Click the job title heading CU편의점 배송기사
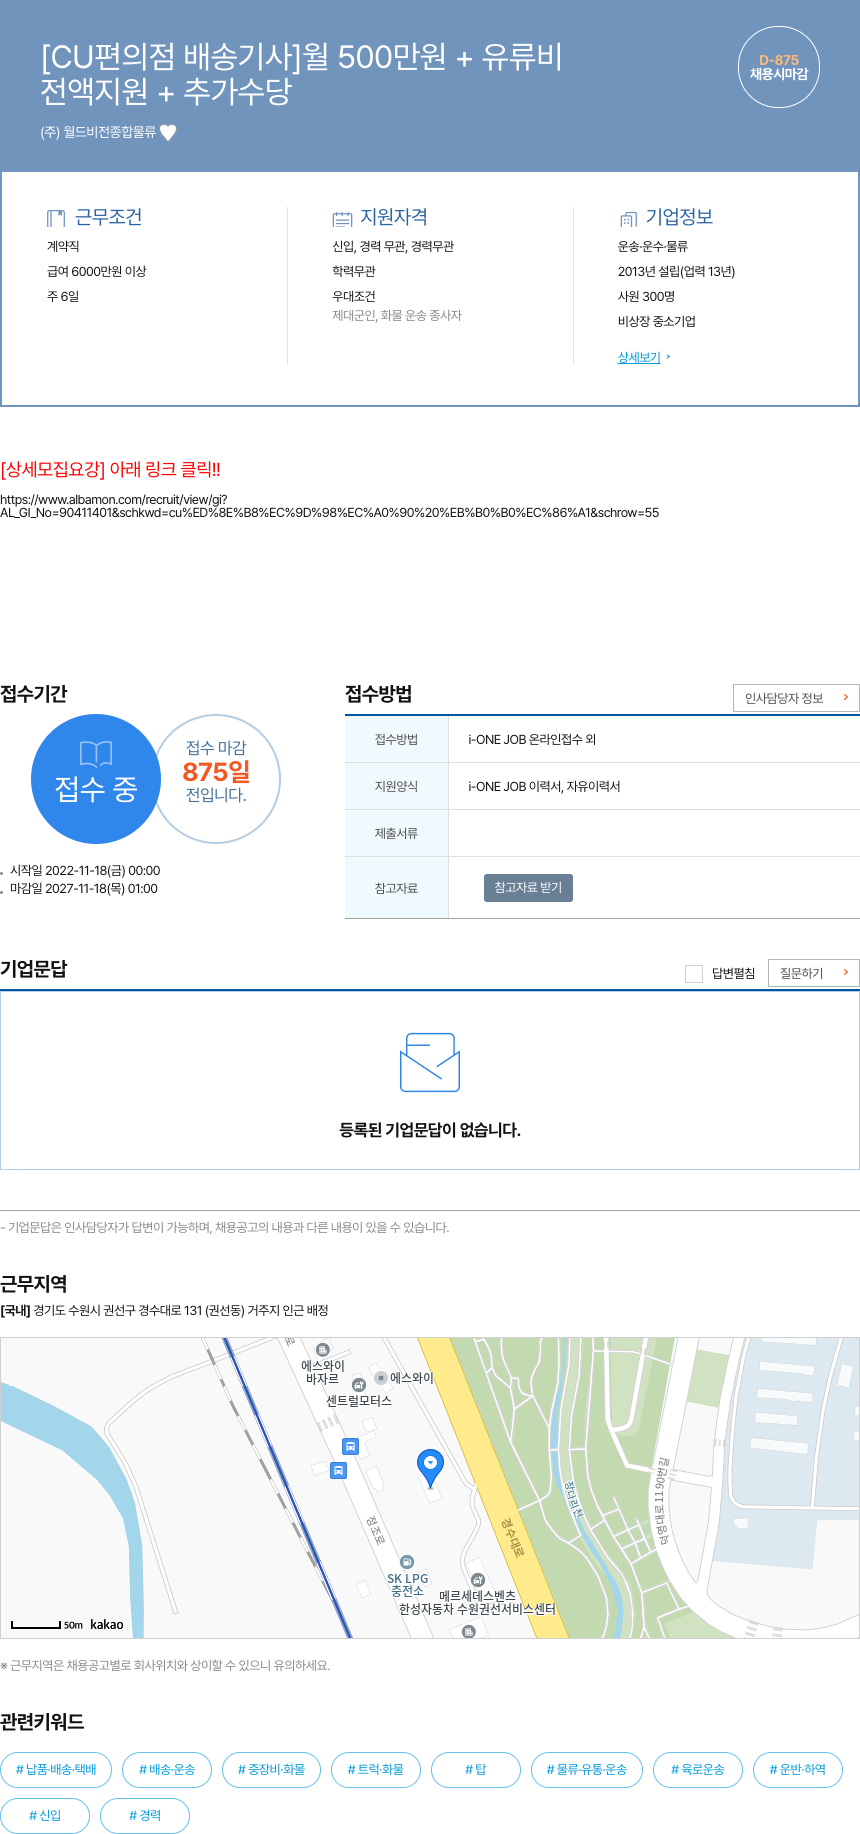This screenshot has width=860, height=1834. 301,73
